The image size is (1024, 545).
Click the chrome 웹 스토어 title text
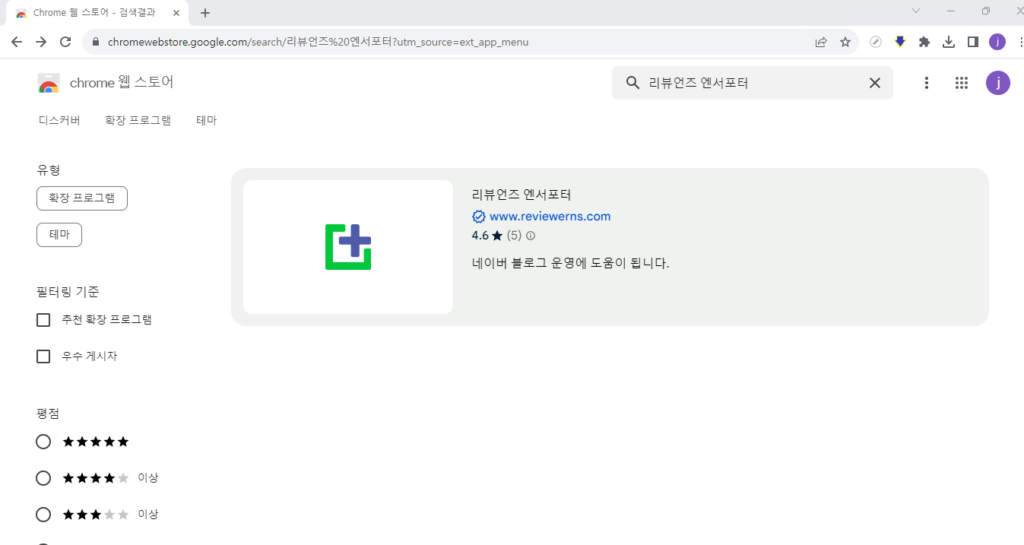coord(121,82)
